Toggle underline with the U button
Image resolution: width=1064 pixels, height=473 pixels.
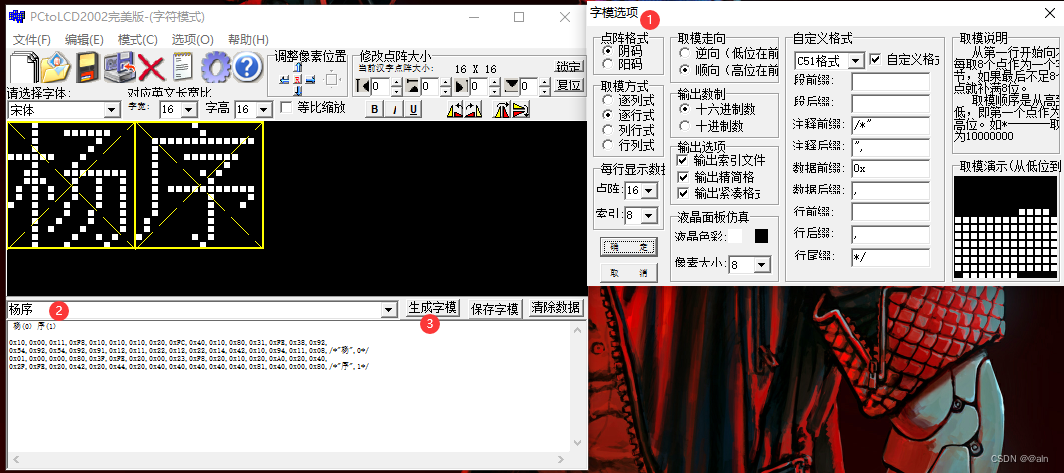click(x=413, y=109)
